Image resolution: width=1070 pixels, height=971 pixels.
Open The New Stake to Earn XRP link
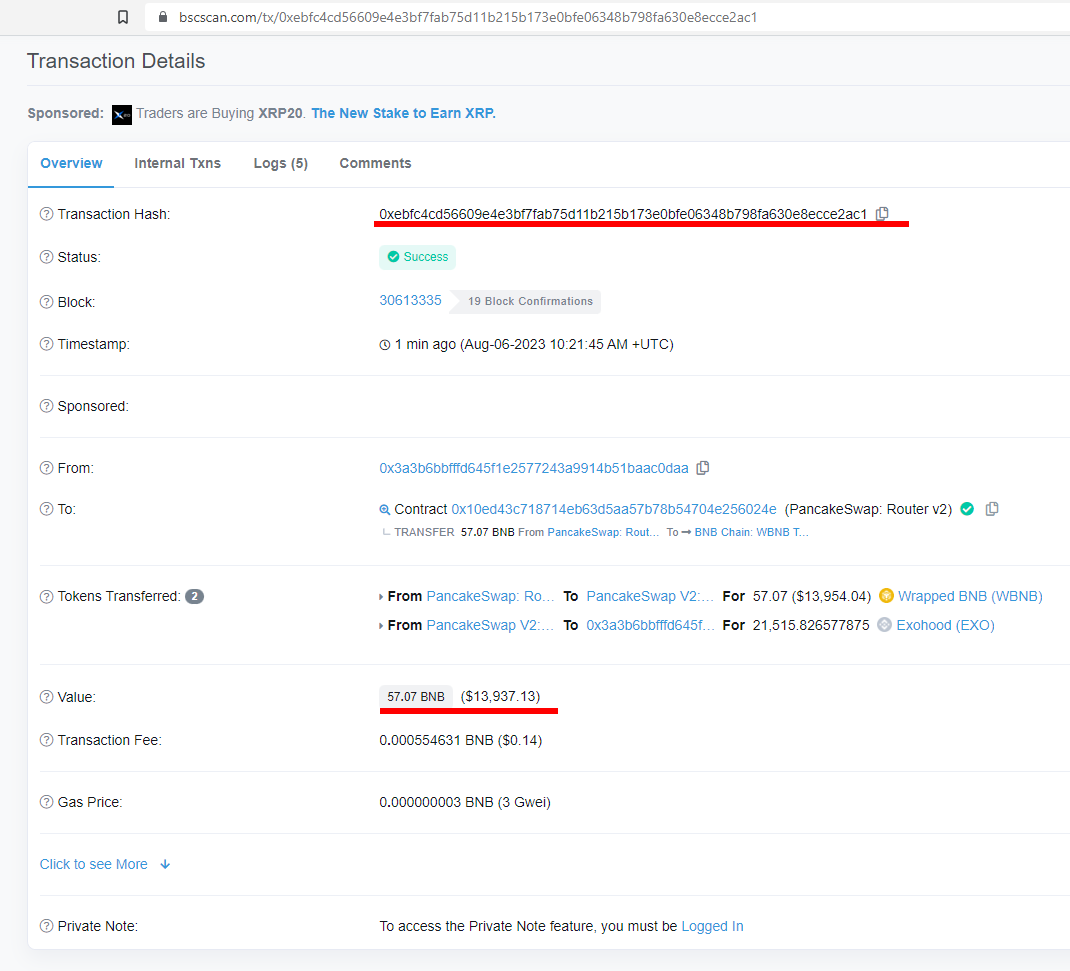point(403,113)
